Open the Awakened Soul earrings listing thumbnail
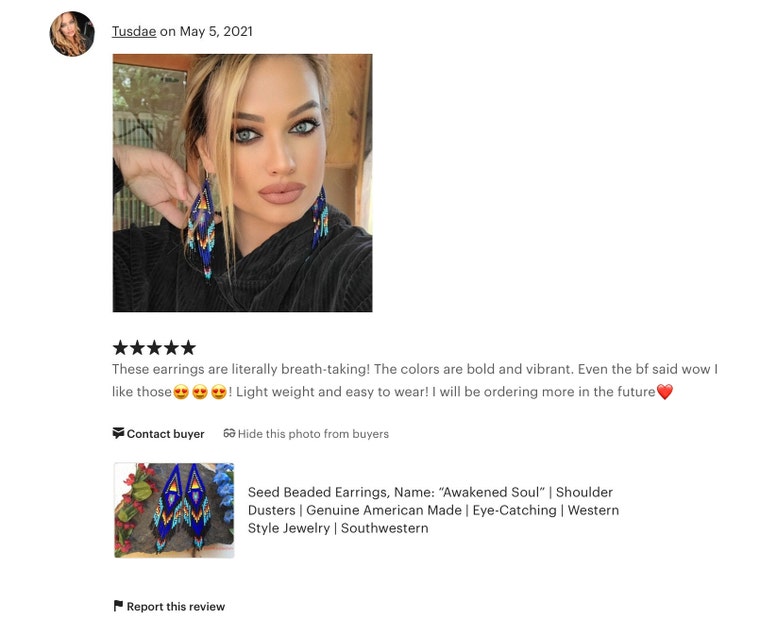The width and height of the screenshot is (760, 619). [174, 510]
